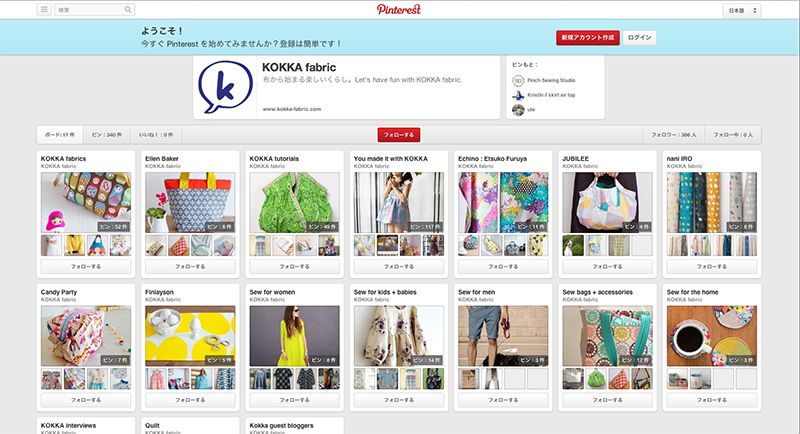Open Sew for women board cover
Image resolution: width=800 pixels, height=434 pixels.
click(294, 336)
